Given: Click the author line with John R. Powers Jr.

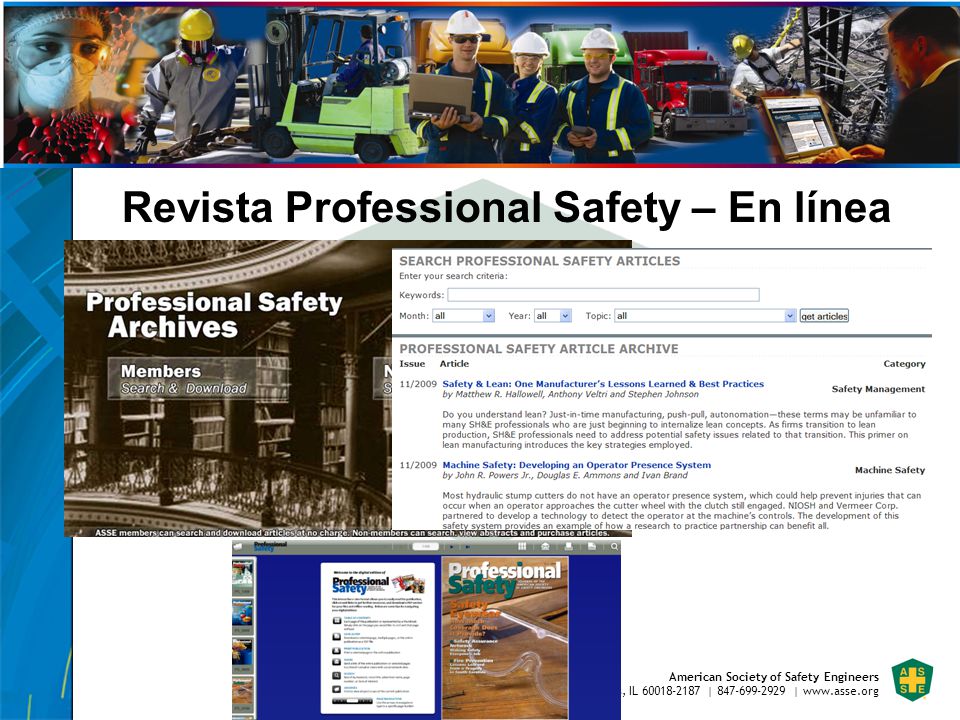Looking at the screenshot, I should [x=564, y=475].
